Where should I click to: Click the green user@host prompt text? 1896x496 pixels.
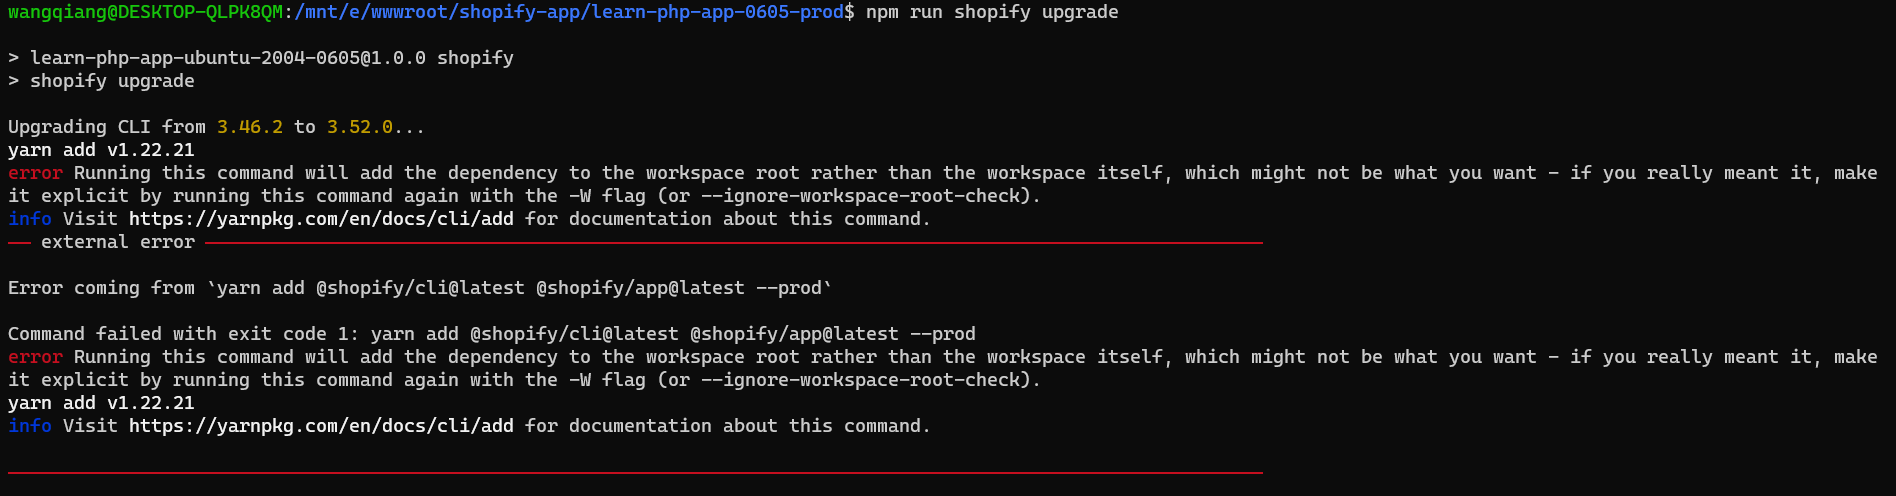(x=145, y=12)
